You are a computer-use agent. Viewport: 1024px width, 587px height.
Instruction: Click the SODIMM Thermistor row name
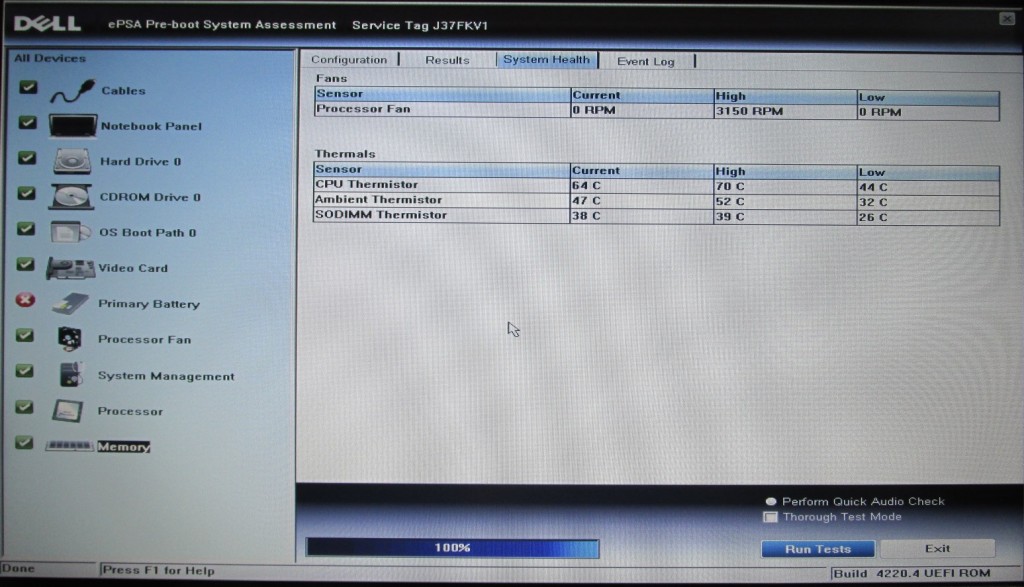pyautogui.click(x=381, y=215)
